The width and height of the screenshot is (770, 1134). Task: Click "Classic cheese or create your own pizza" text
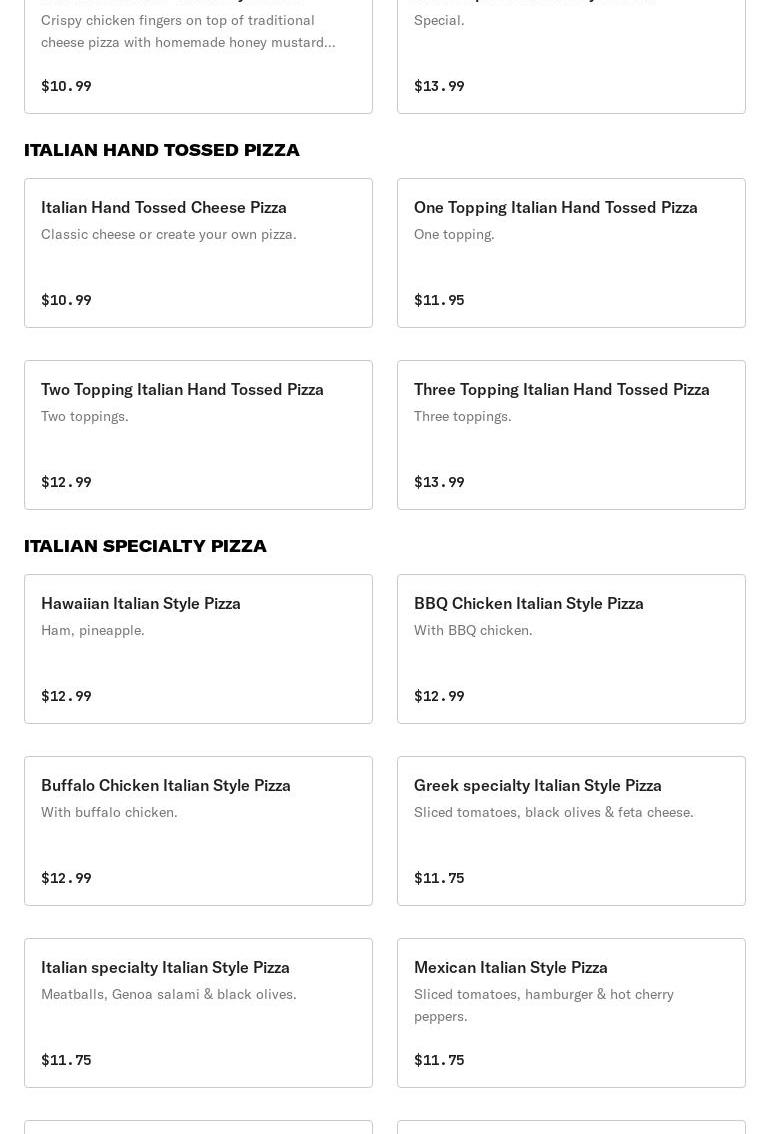click(169, 234)
